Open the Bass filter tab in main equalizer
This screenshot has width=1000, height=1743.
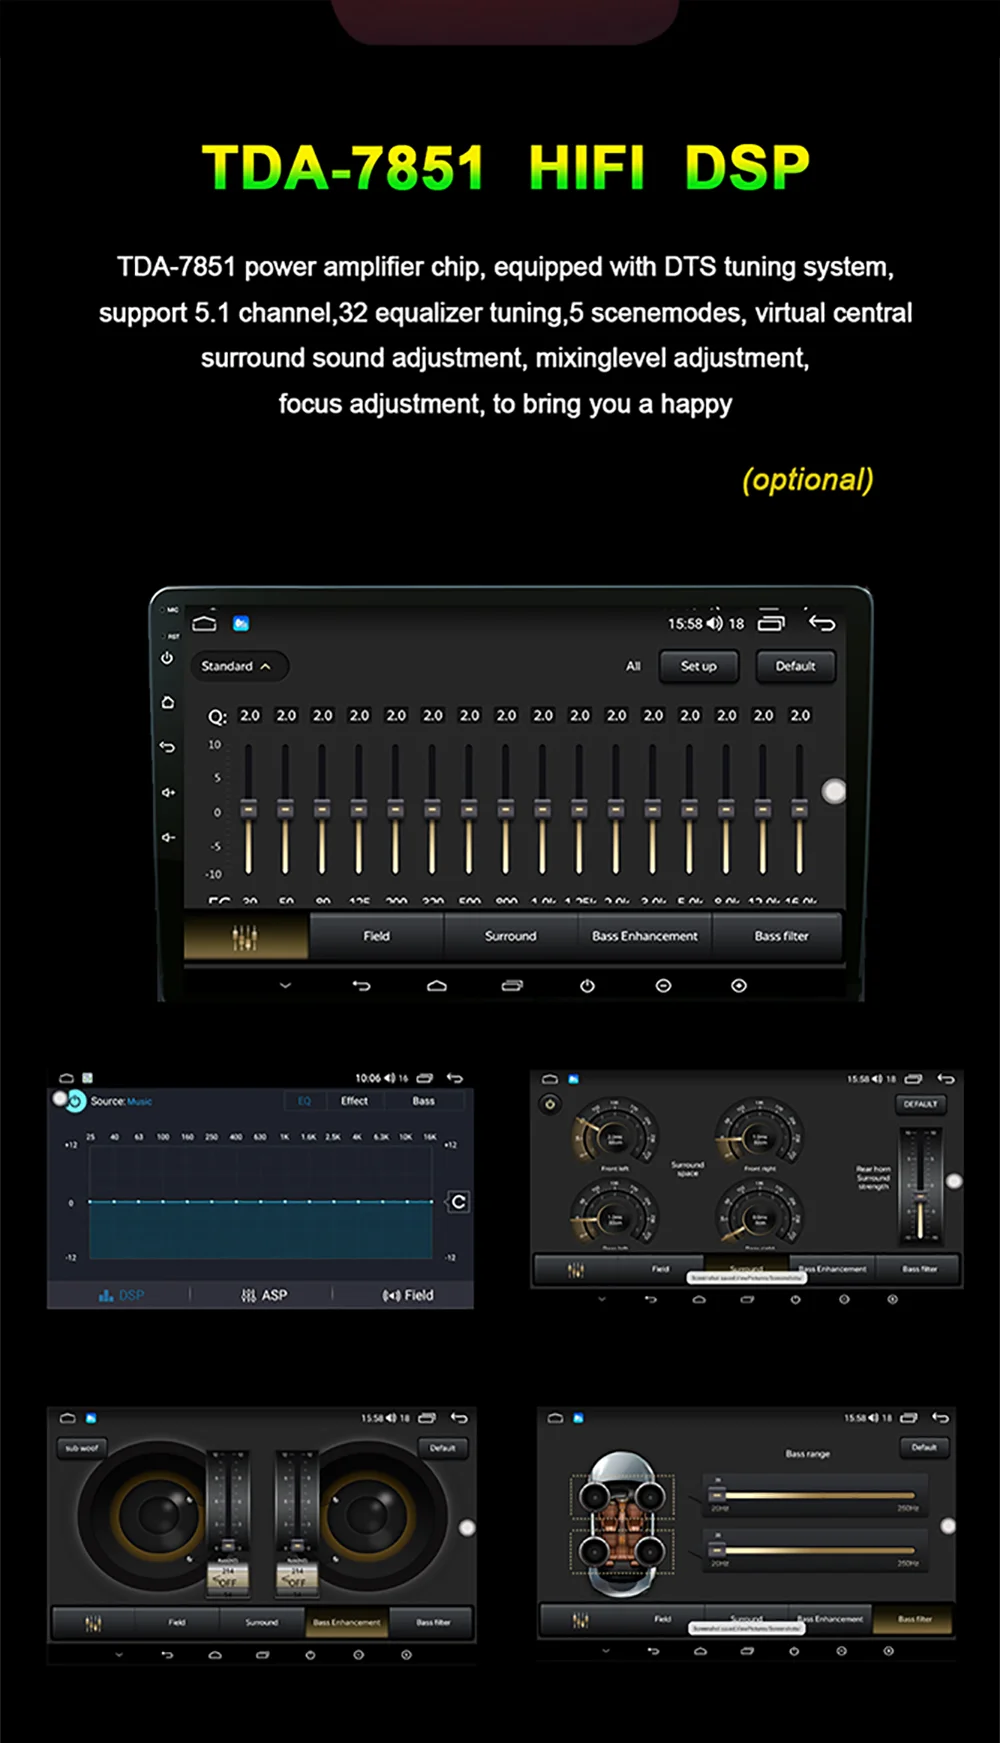point(780,936)
